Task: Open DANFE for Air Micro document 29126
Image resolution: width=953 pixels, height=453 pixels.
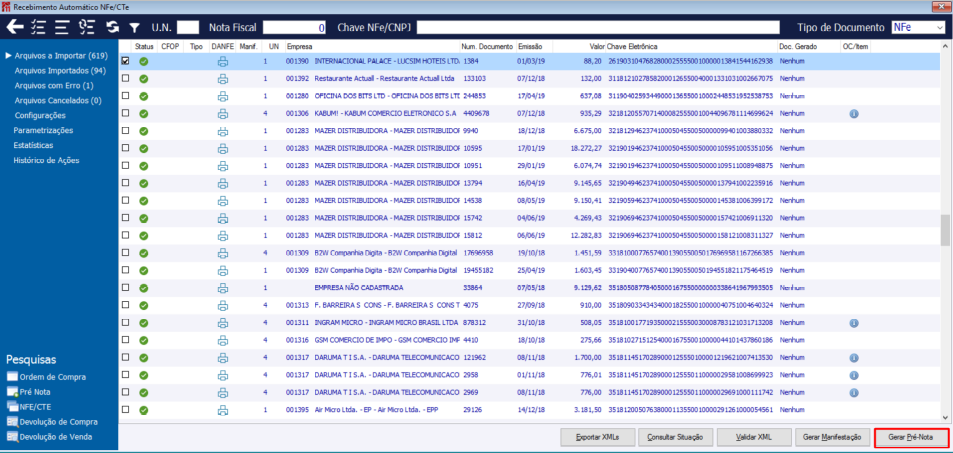Action: (x=222, y=410)
